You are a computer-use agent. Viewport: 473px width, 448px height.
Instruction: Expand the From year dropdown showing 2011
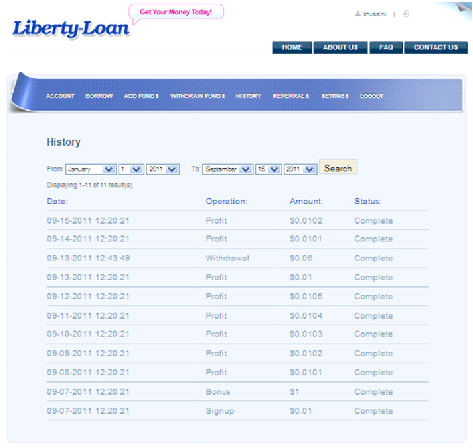[x=163, y=169]
